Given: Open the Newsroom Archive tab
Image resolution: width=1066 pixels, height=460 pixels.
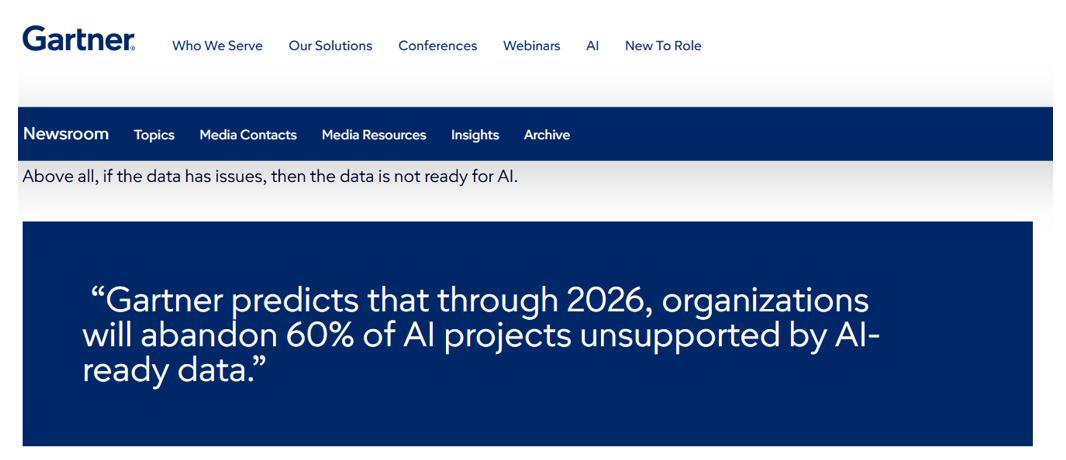Looking at the screenshot, I should pos(547,135).
